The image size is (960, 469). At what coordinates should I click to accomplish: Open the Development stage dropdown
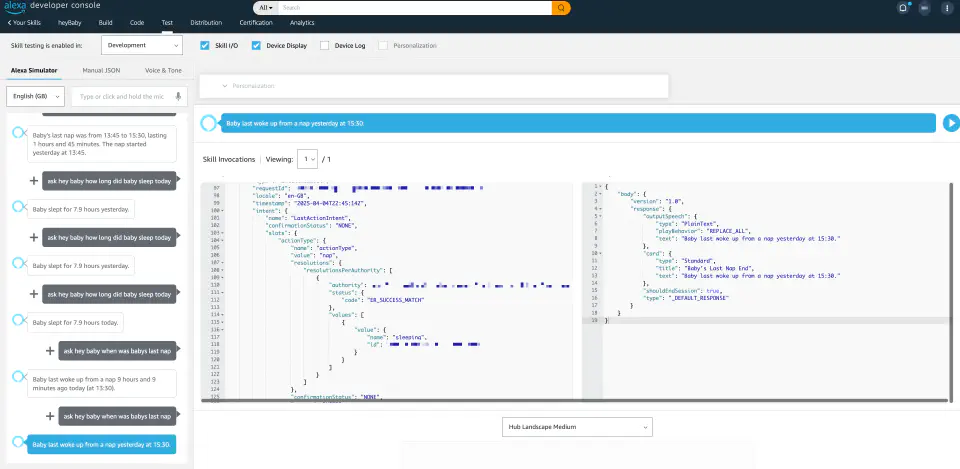coord(142,45)
